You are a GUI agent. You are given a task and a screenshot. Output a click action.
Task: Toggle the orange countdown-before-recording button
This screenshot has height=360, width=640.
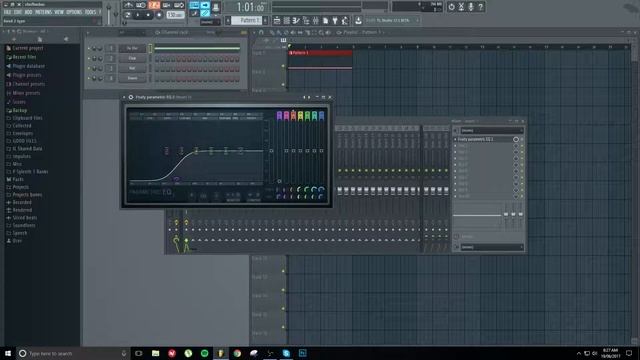pyautogui.click(x=154, y=5)
